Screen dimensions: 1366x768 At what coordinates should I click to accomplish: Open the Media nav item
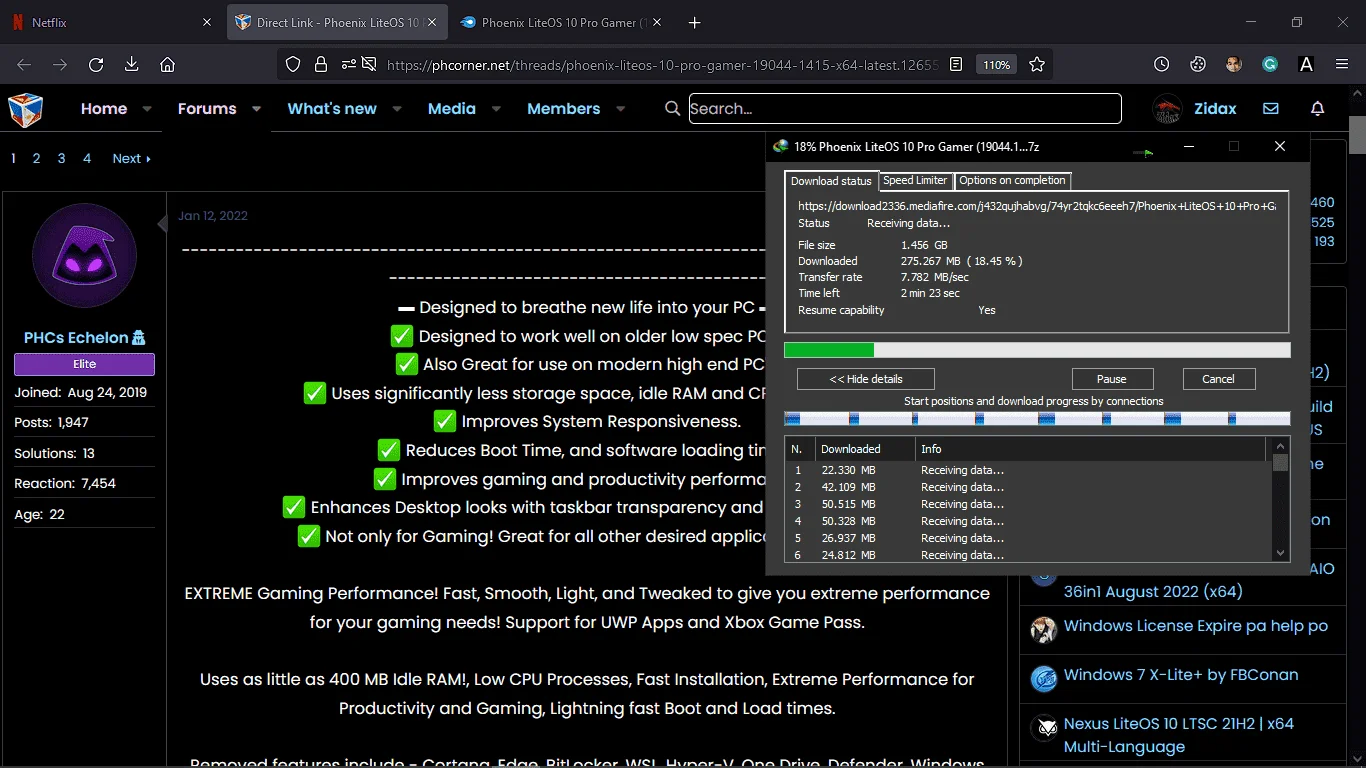click(452, 108)
